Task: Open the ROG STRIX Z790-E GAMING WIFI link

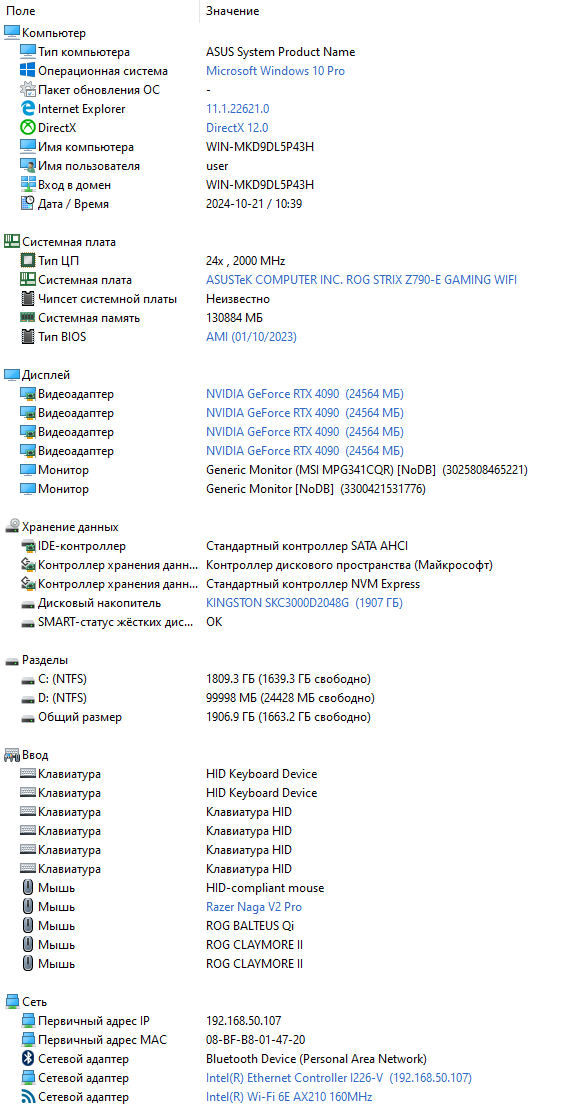Action: [361, 280]
